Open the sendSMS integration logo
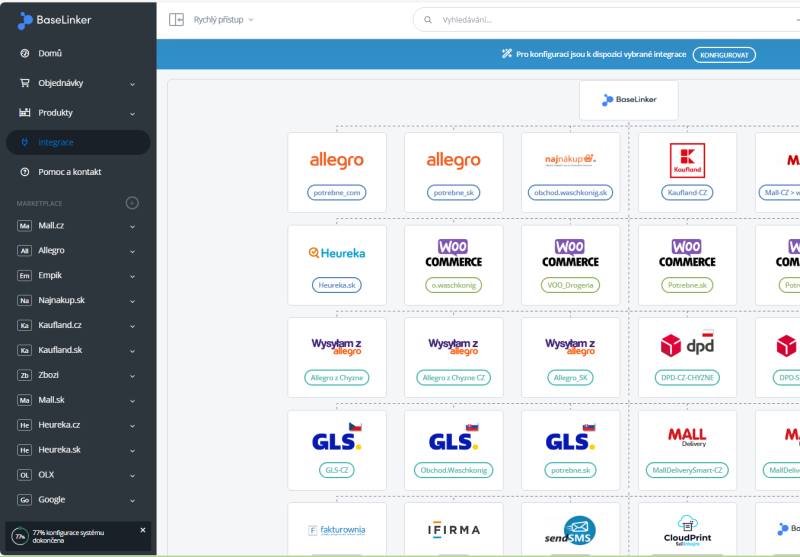 [x=570, y=531]
